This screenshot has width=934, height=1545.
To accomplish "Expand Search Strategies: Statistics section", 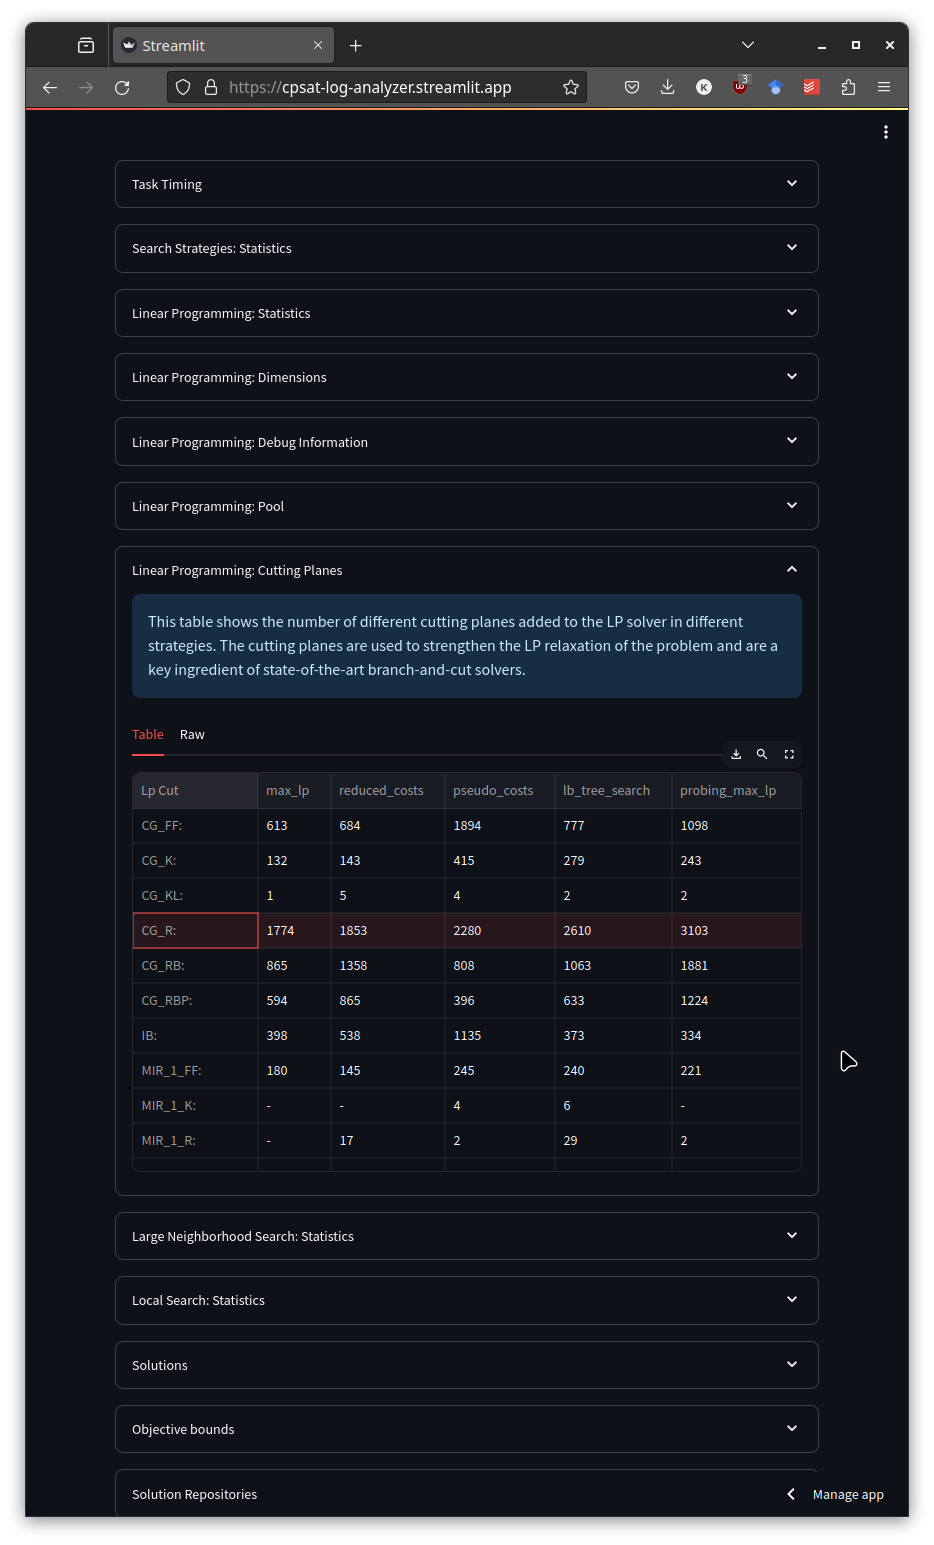I will point(467,248).
